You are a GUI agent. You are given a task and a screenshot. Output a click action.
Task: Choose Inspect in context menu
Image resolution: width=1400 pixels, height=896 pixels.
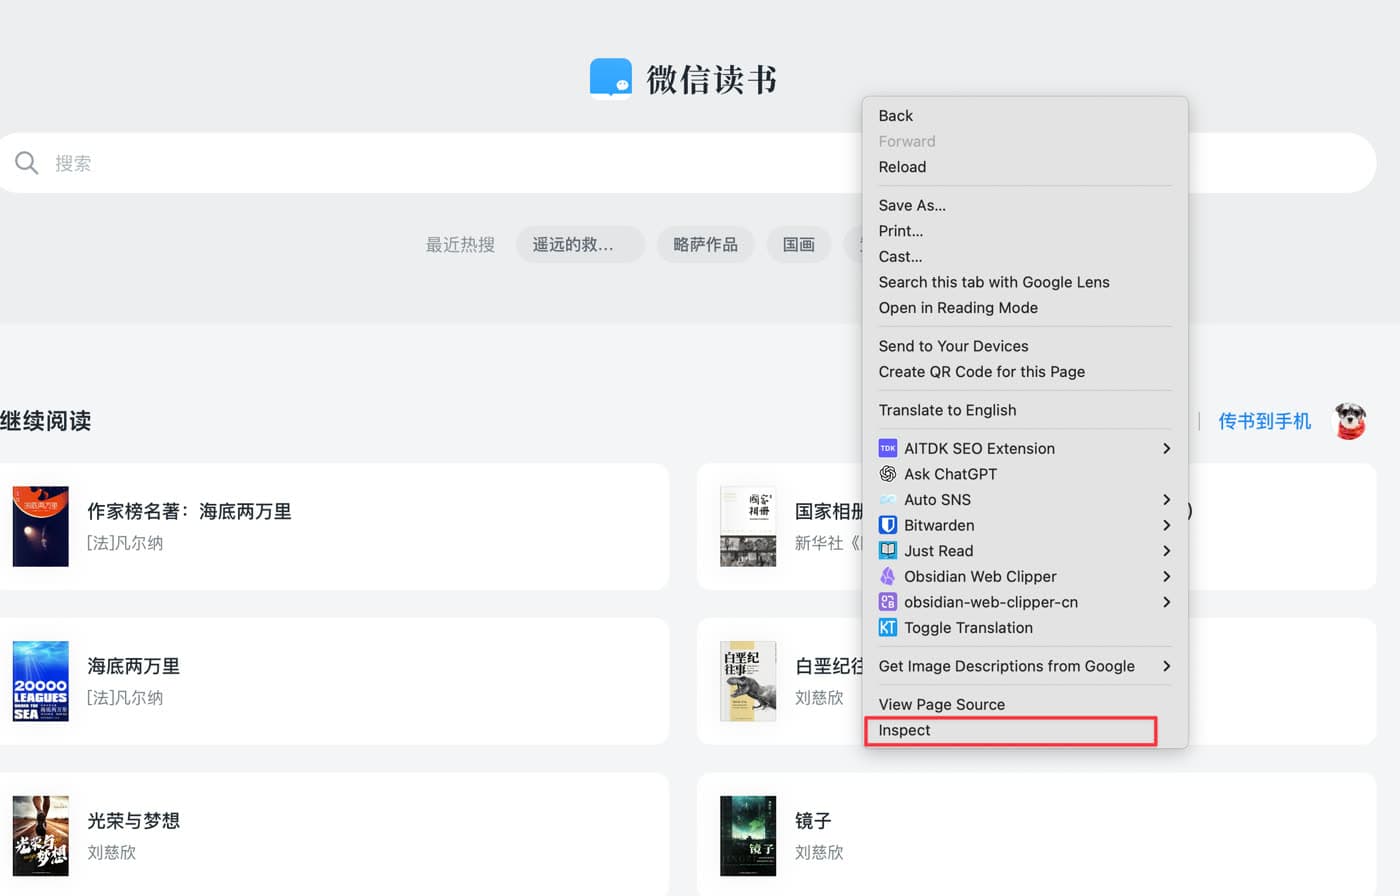click(x=1025, y=730)
